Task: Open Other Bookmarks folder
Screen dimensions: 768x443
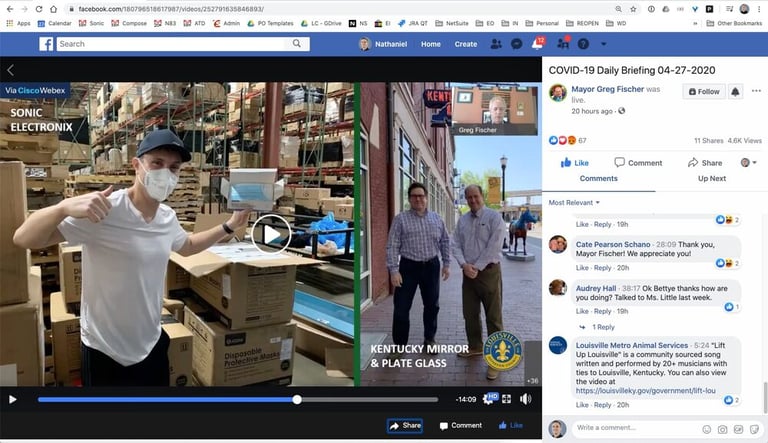Action: click(734, 23)
